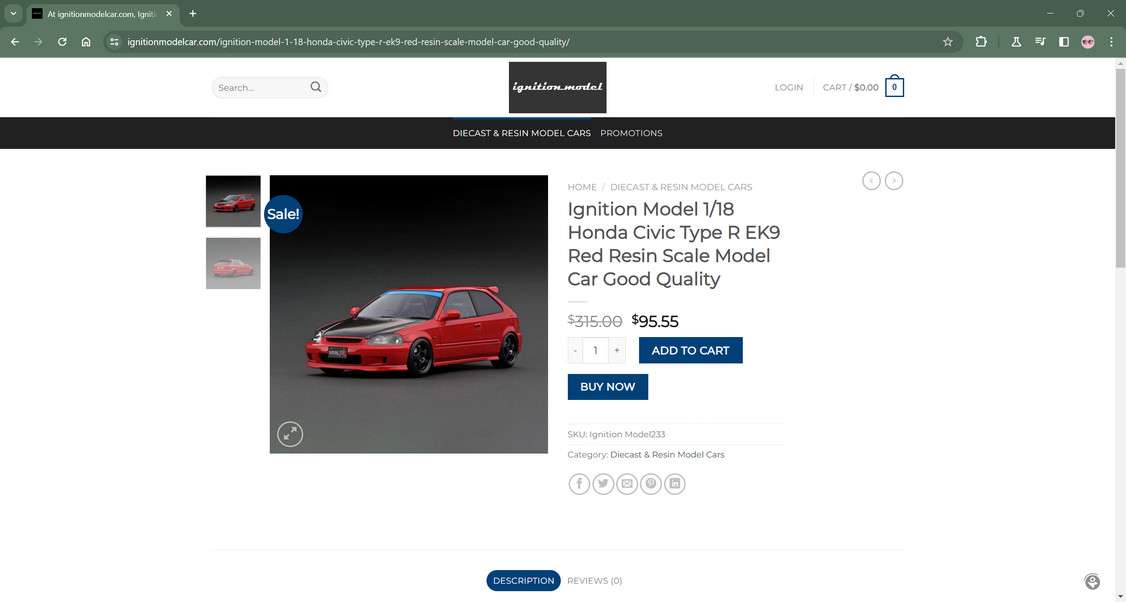Switch to the REVIEWS (0) tab

coord(594,580)
